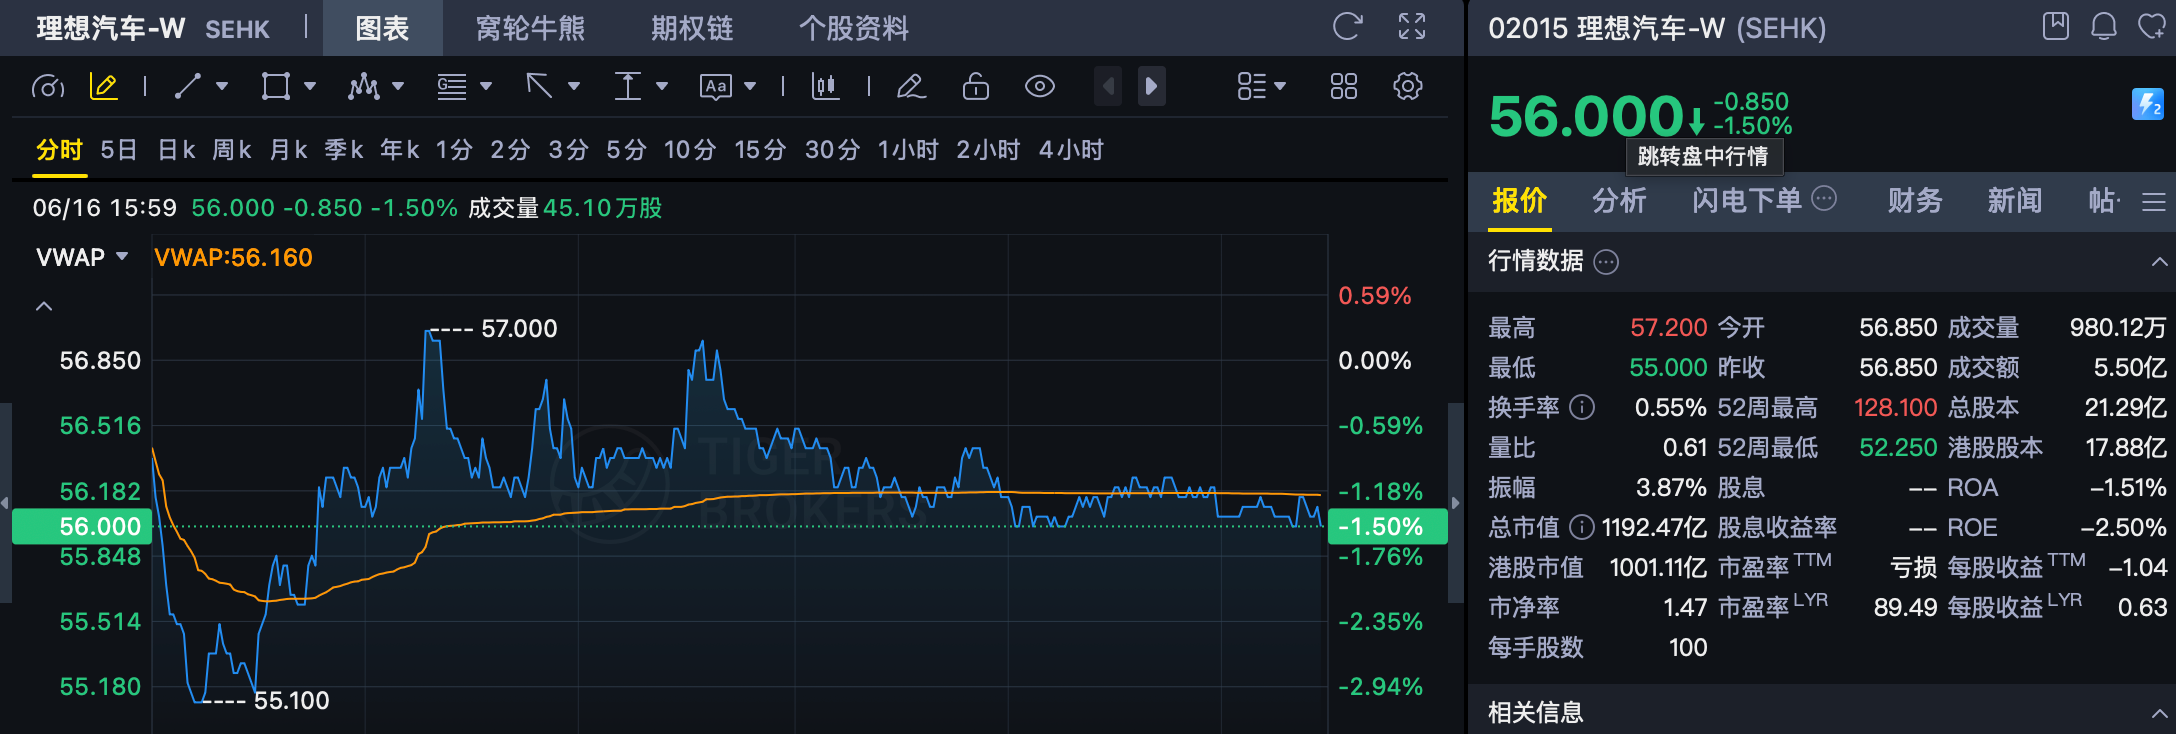Viewport: 2176px width, 734px height.
Task: Open the VWAP indicator dropdown
Action: (x=83, y=257)
